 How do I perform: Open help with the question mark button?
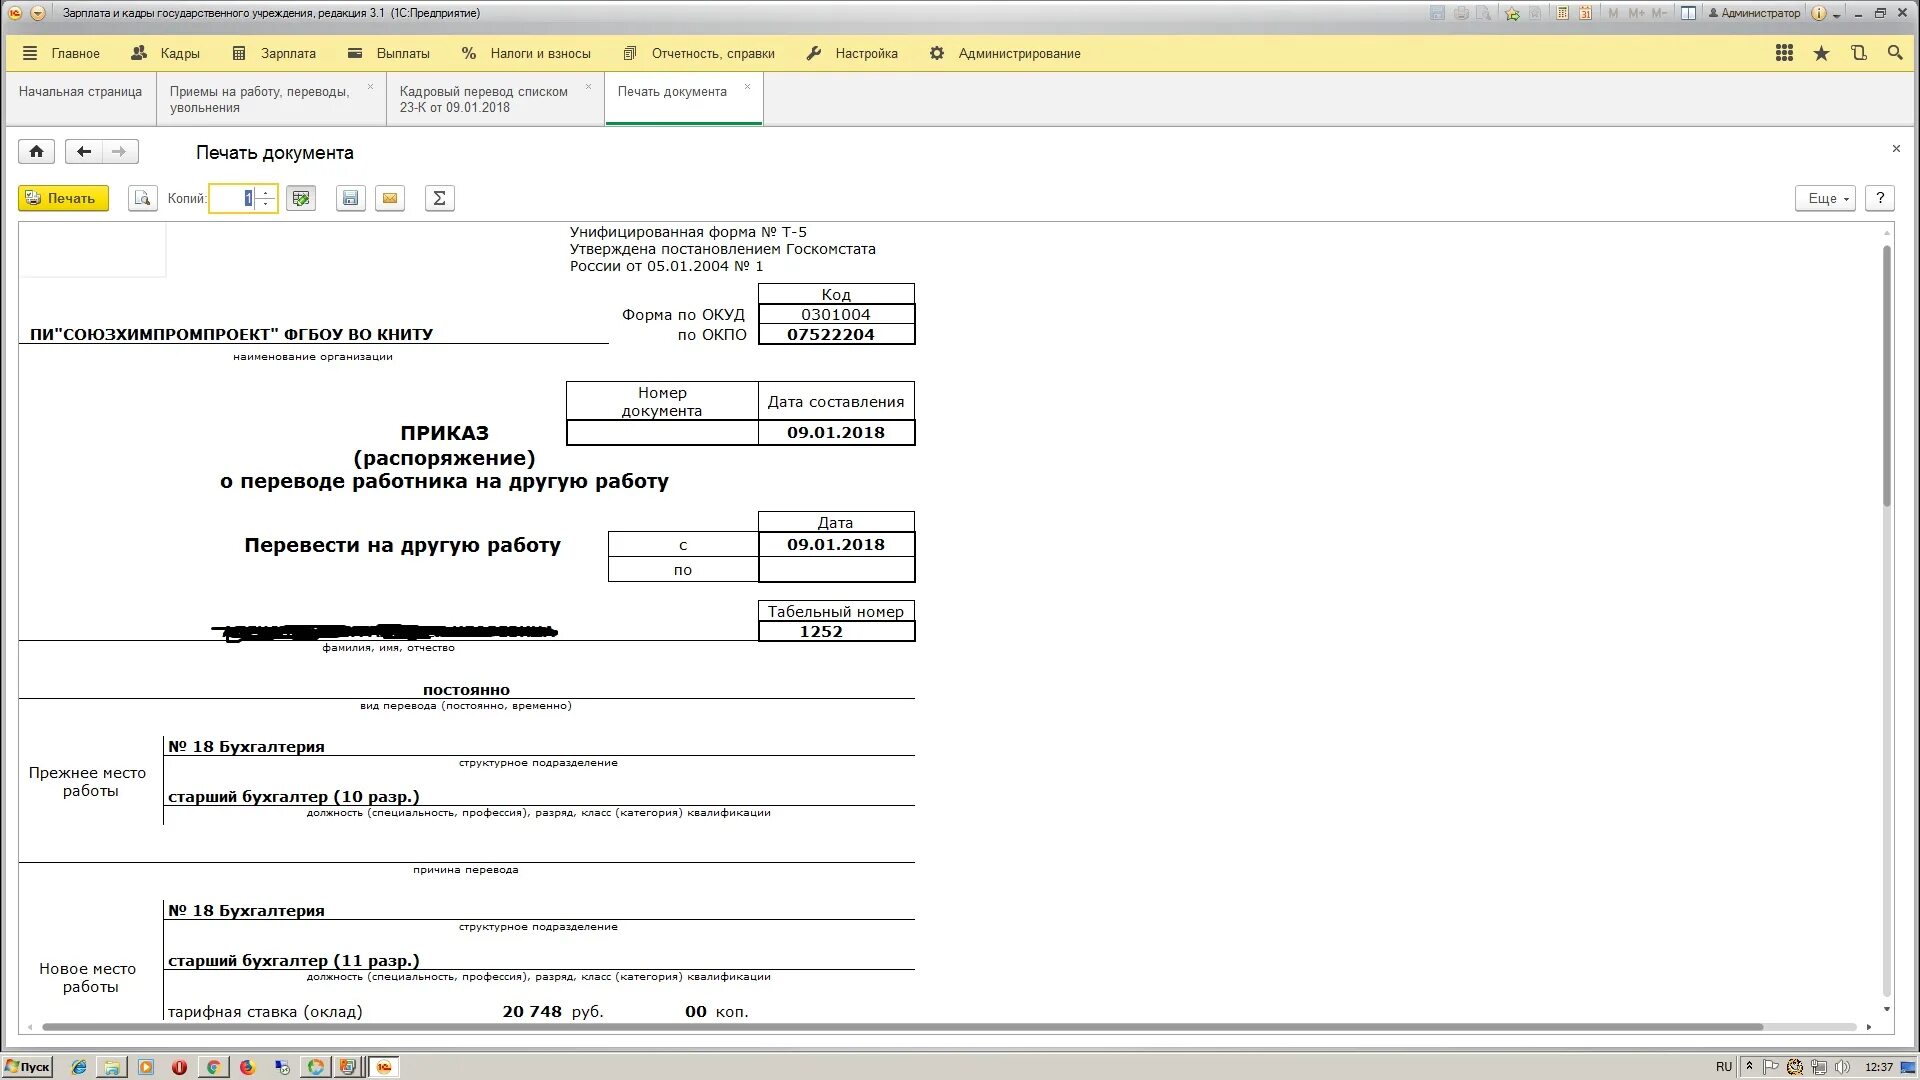coord(1880,198)
